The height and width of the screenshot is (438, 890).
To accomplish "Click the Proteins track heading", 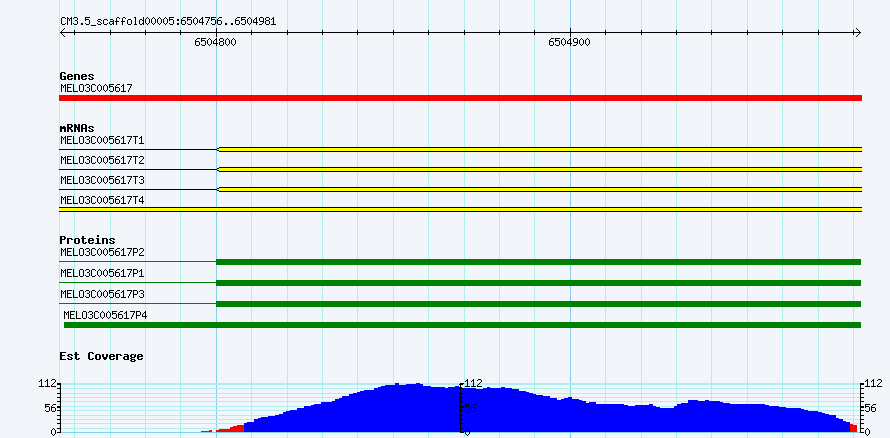I will coord(87,240).
